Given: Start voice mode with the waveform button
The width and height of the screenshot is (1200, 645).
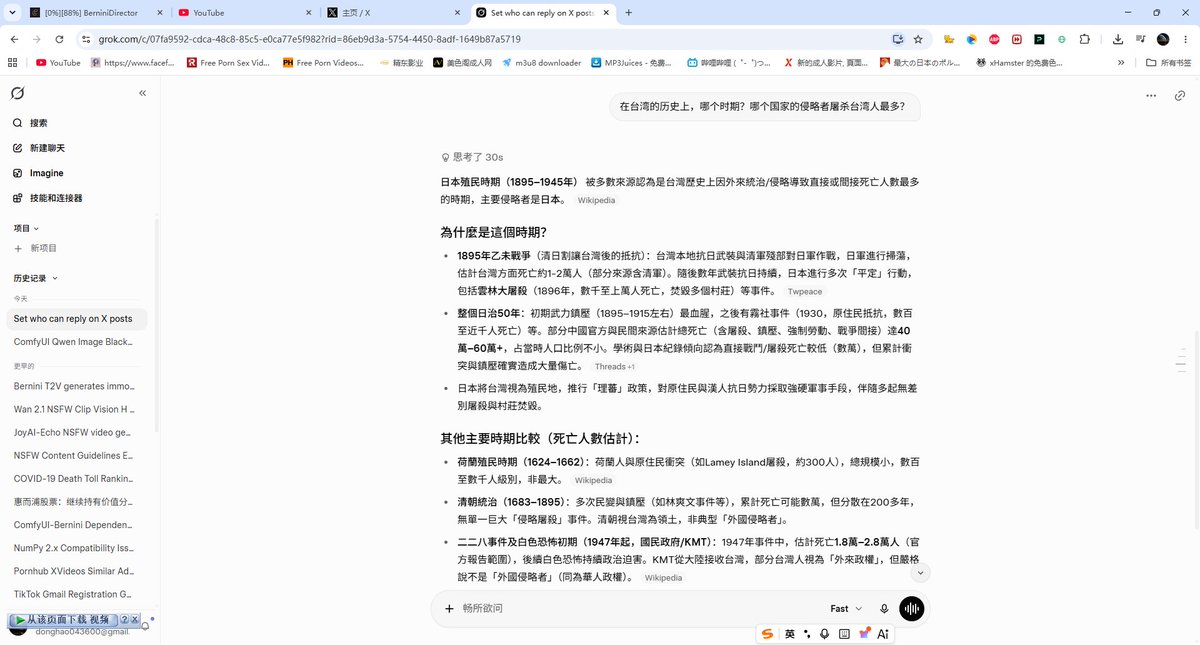Looking at the screenshot, I should (x=912, y=608).
